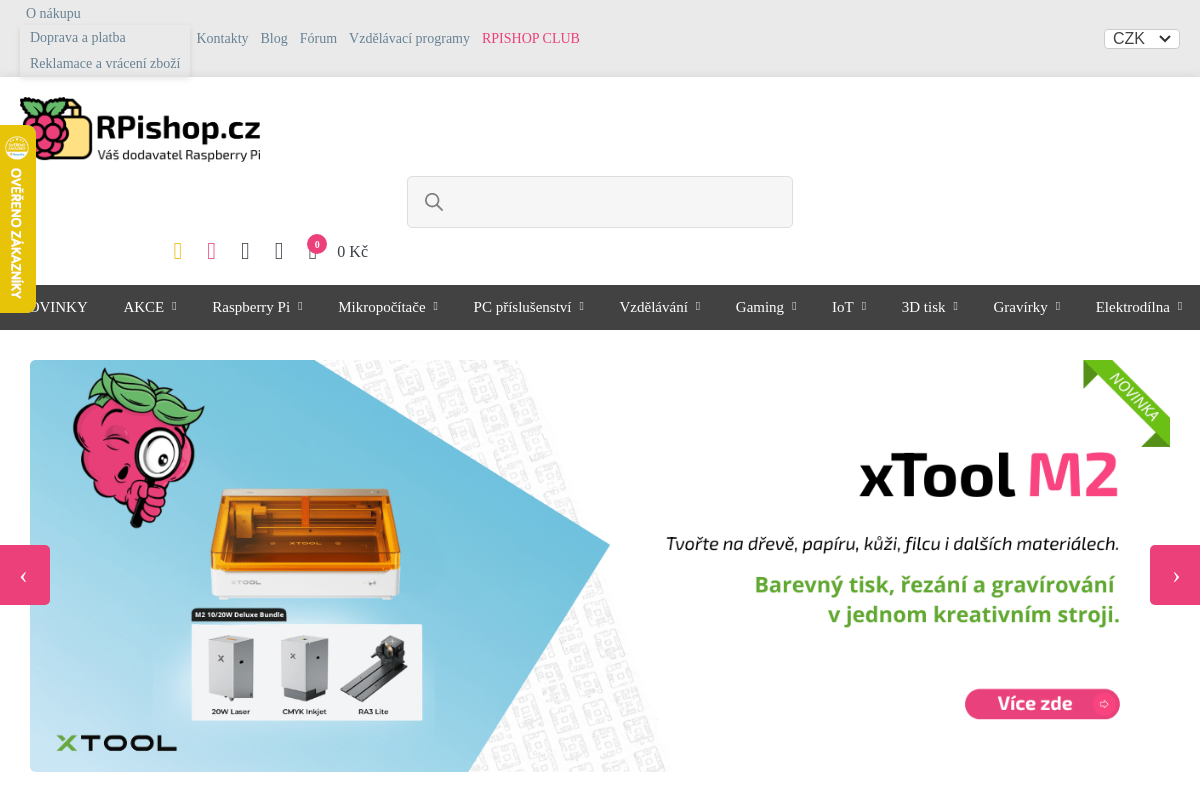Expand the 3D tisk menu arrow
Screen dimensions: 1200x800
955,307
